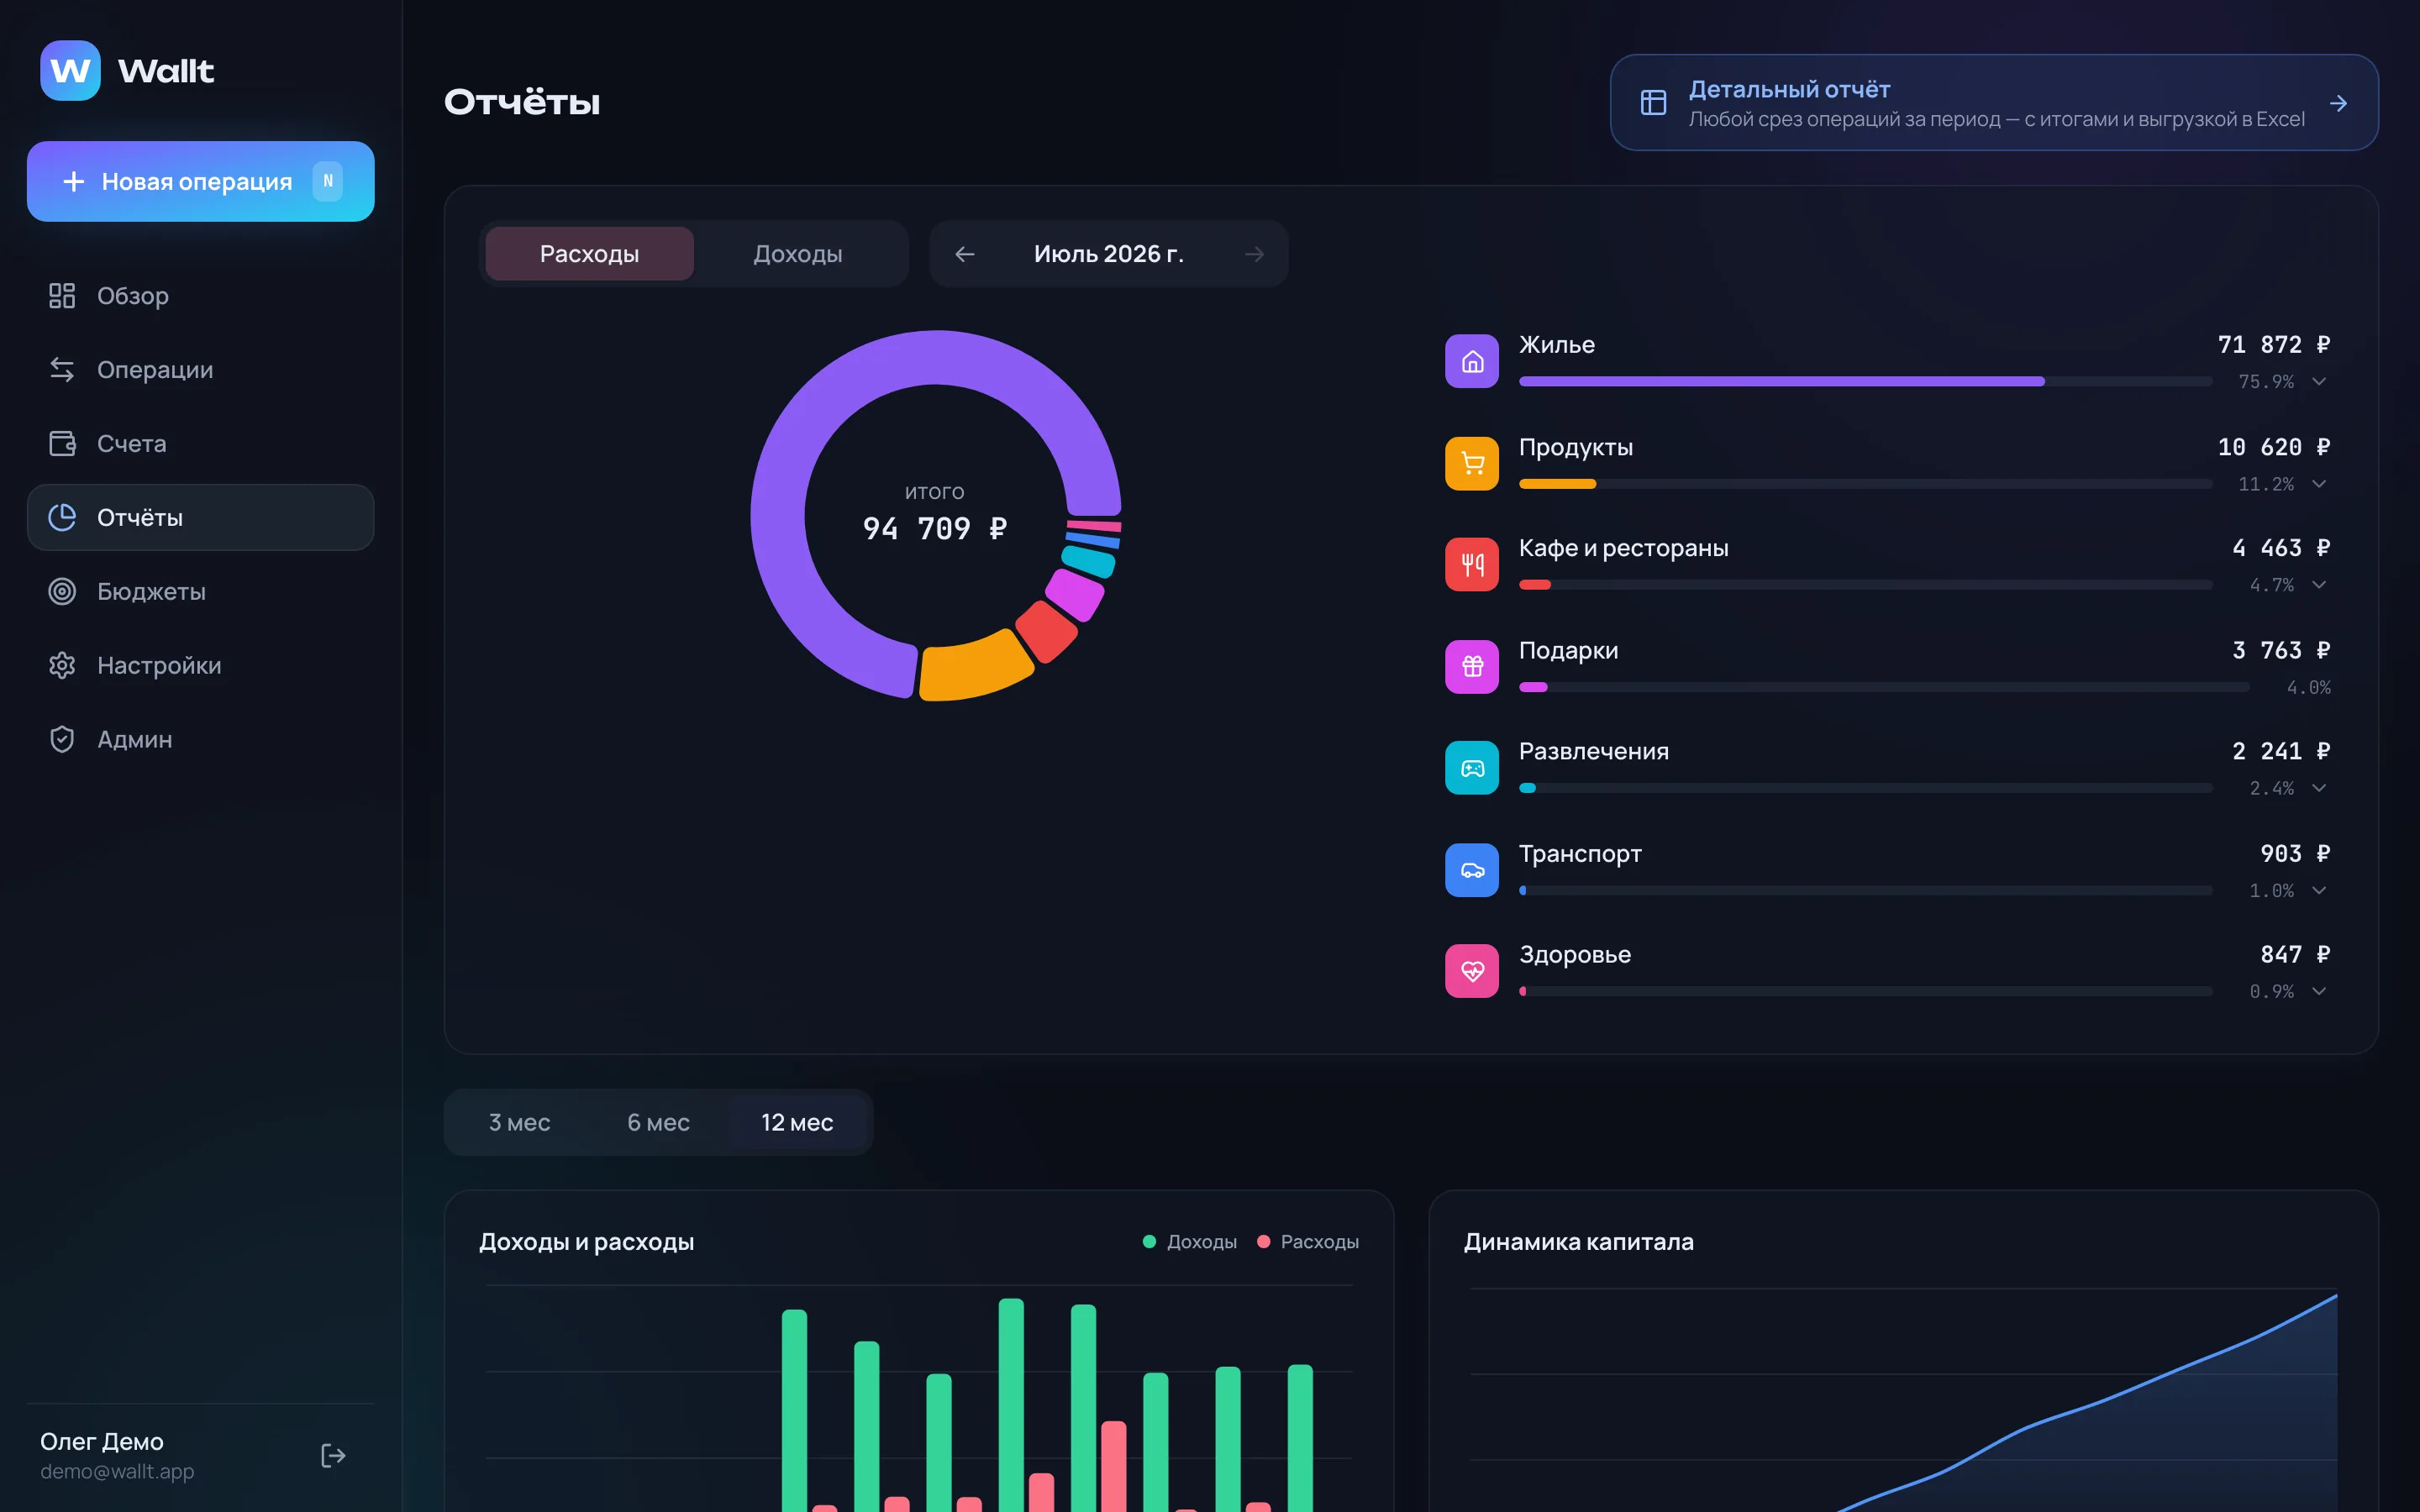Click the Жилье house category icon
The image size is (2420, 1512).
[x=1472, y=362]
